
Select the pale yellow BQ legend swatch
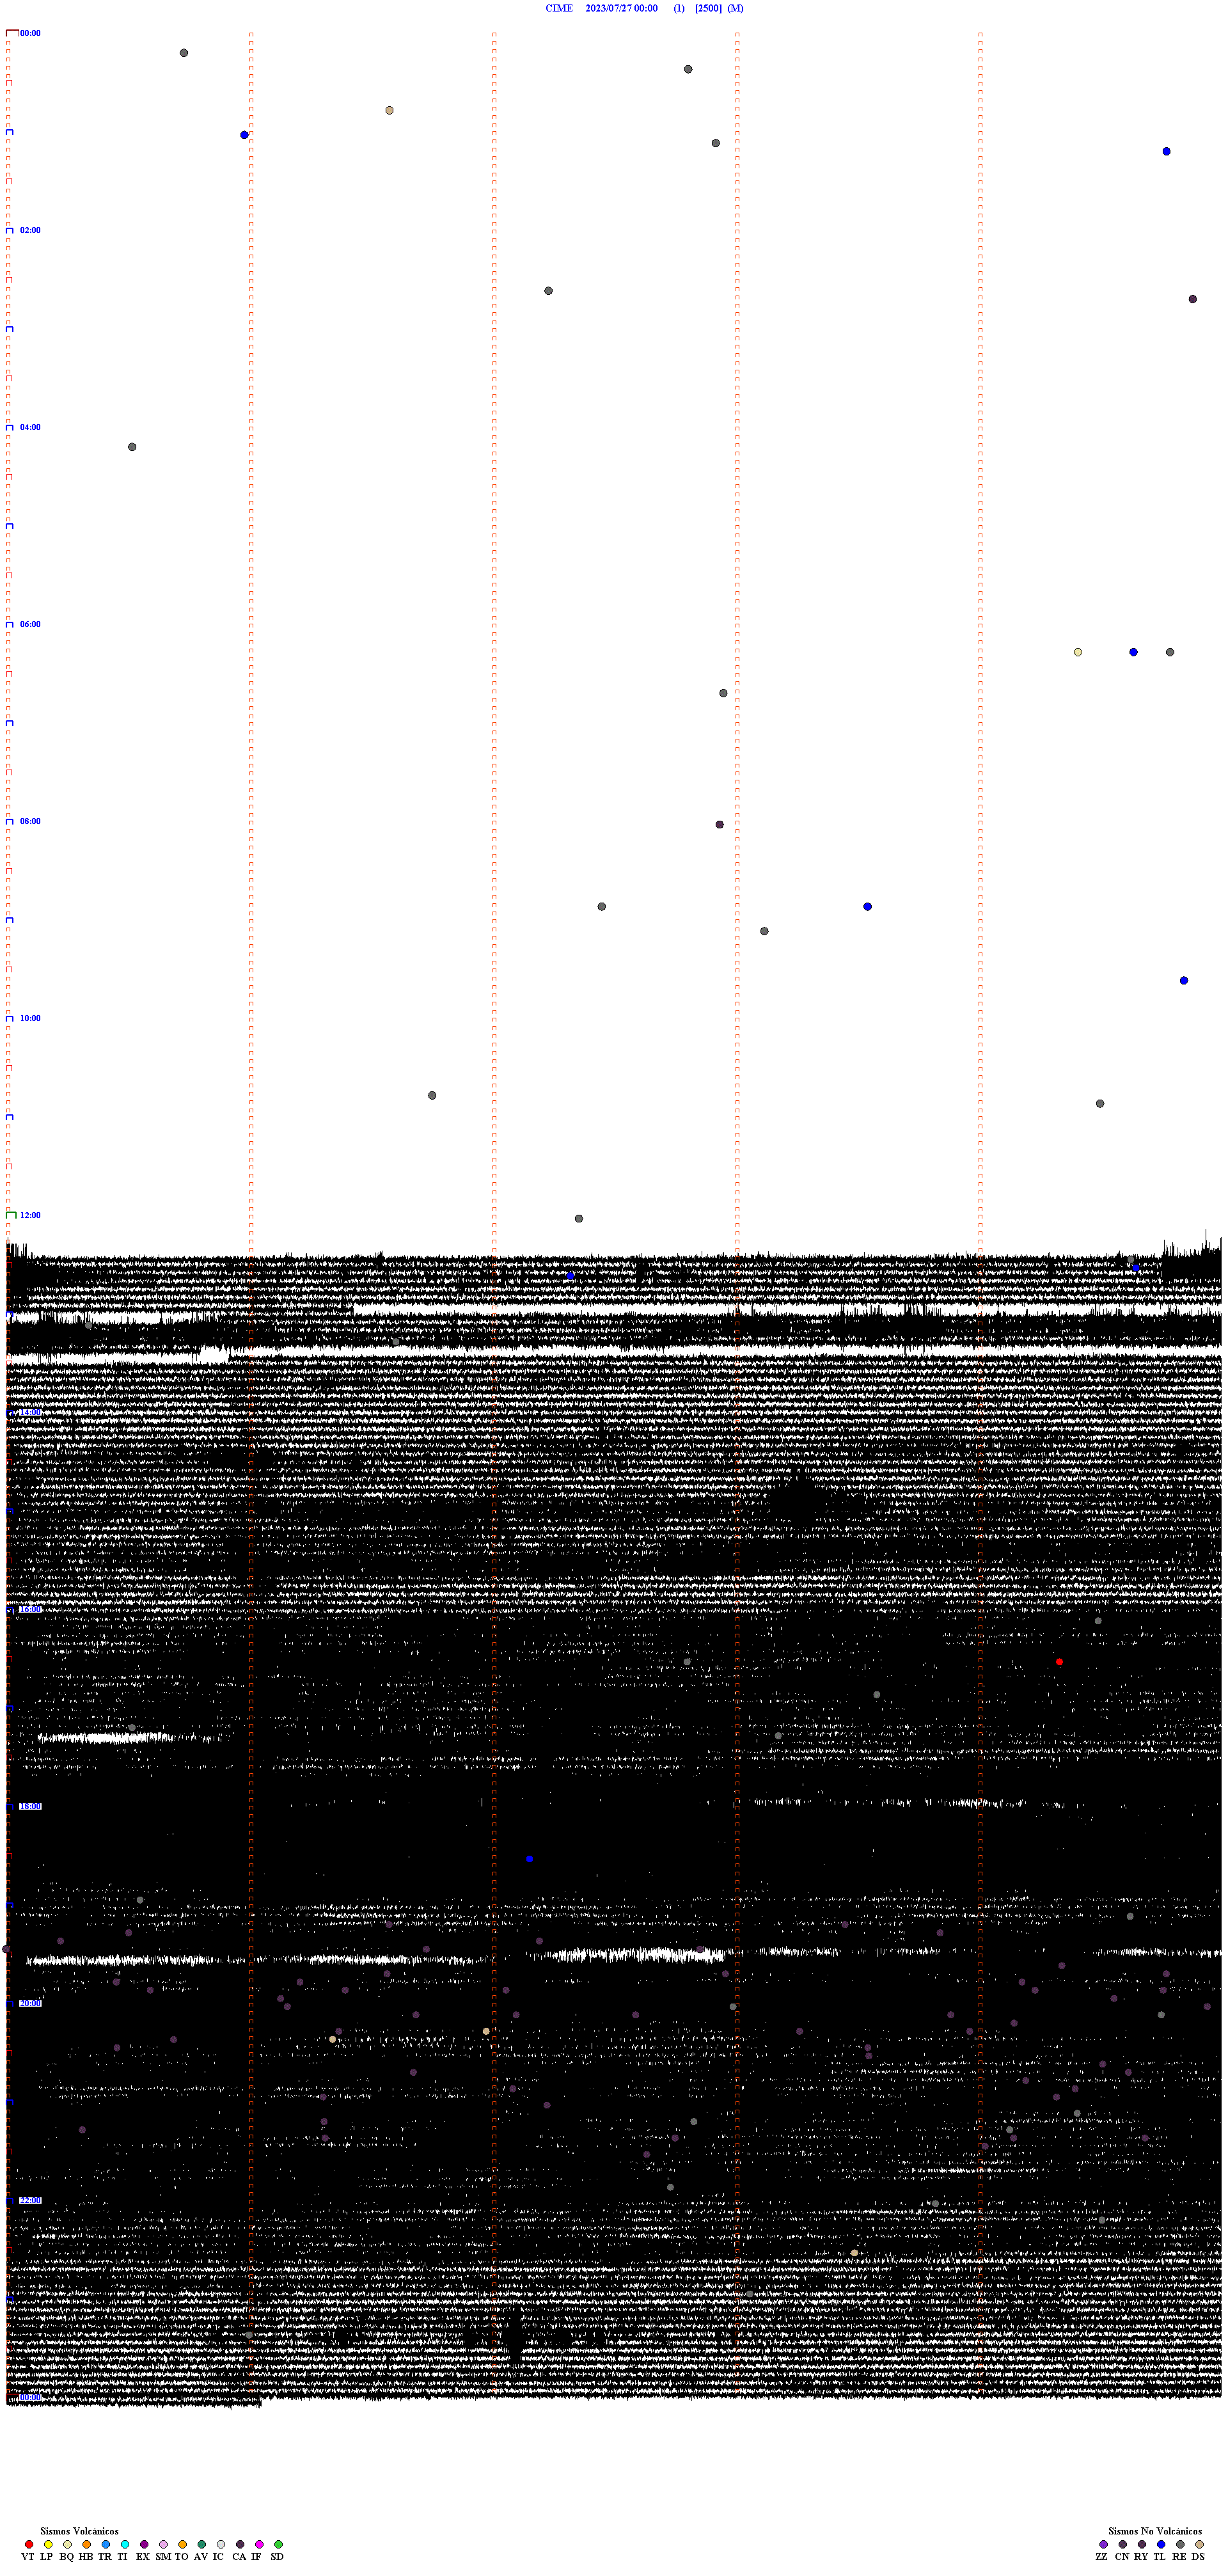click(67, 2545)
